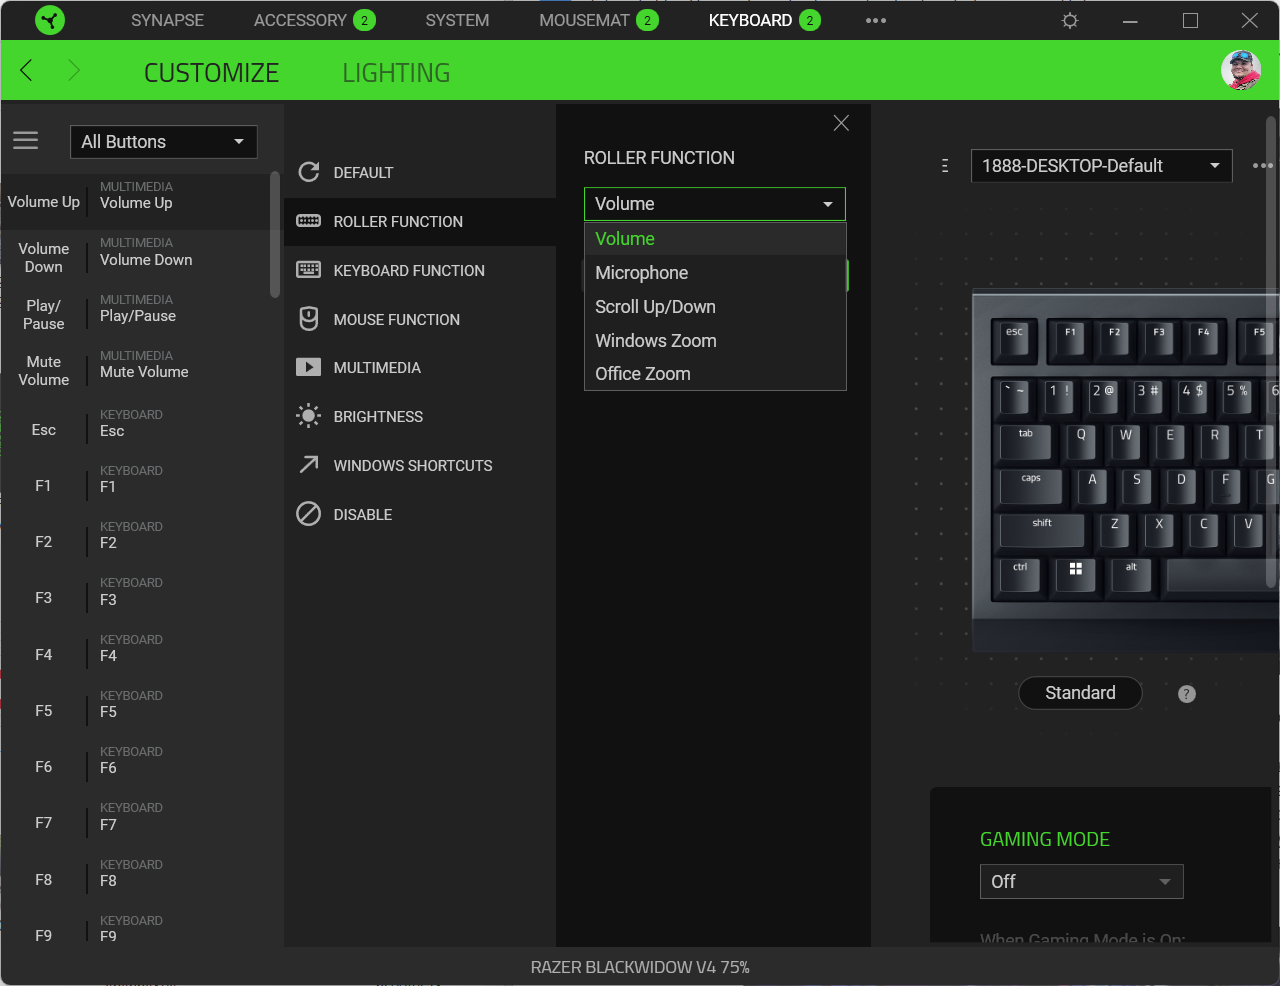Switch to the Synapse tab

tap(167, 20)
